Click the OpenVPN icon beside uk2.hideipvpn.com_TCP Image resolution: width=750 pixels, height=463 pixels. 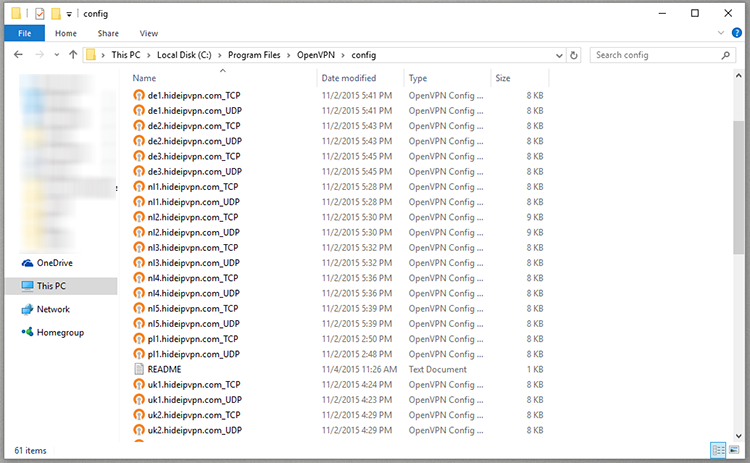tap(139, 415)
